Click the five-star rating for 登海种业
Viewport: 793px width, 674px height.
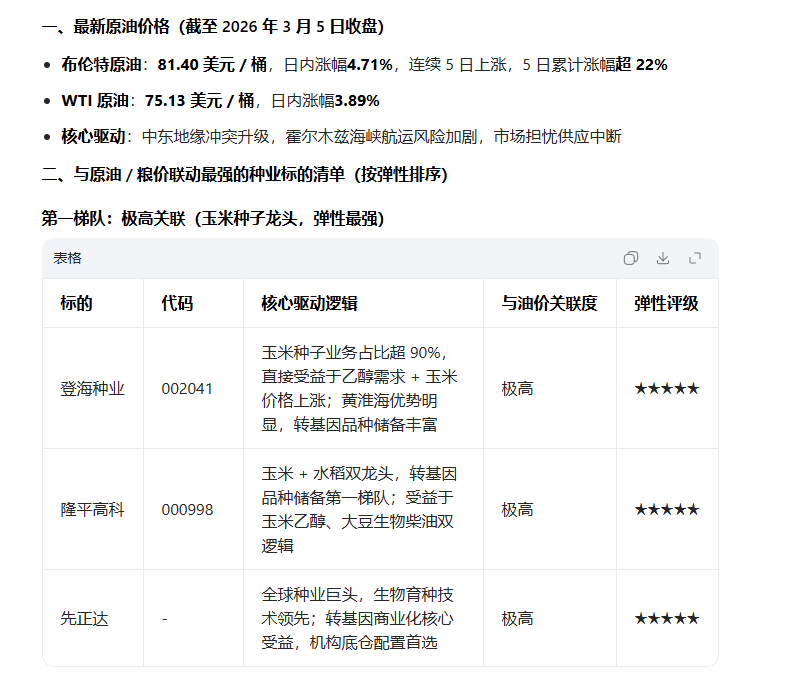[667, 388]
